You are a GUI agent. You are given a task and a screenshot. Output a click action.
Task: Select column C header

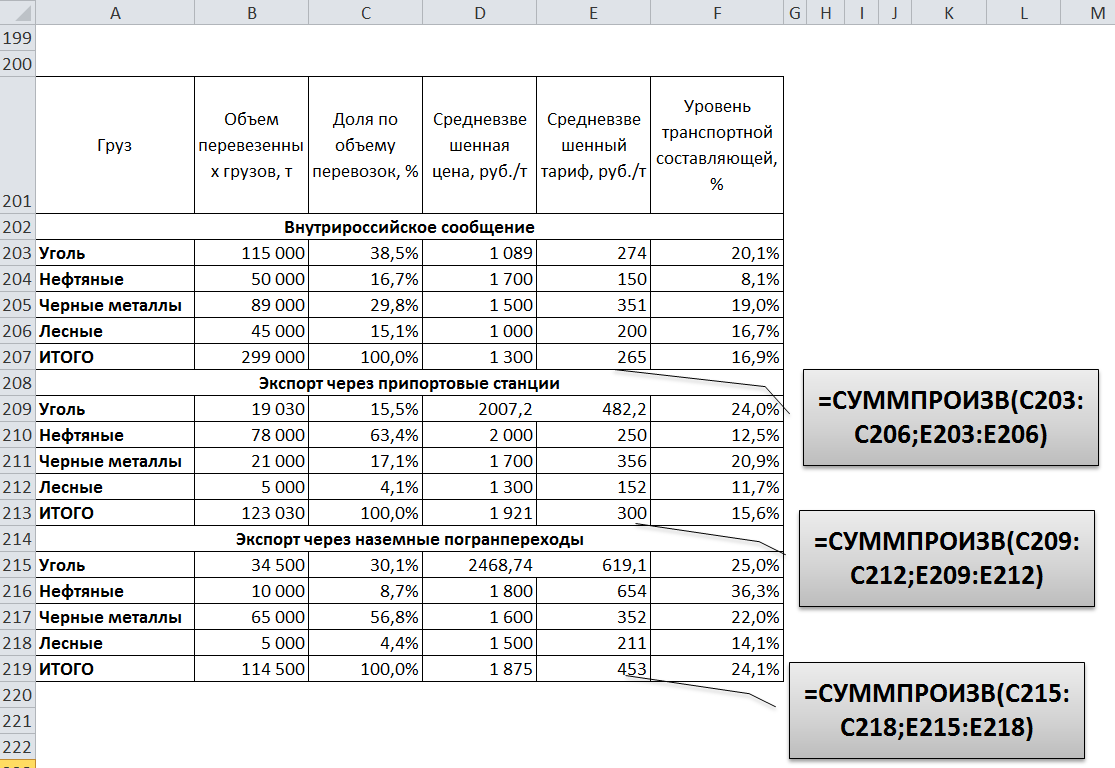coord(366,13)
